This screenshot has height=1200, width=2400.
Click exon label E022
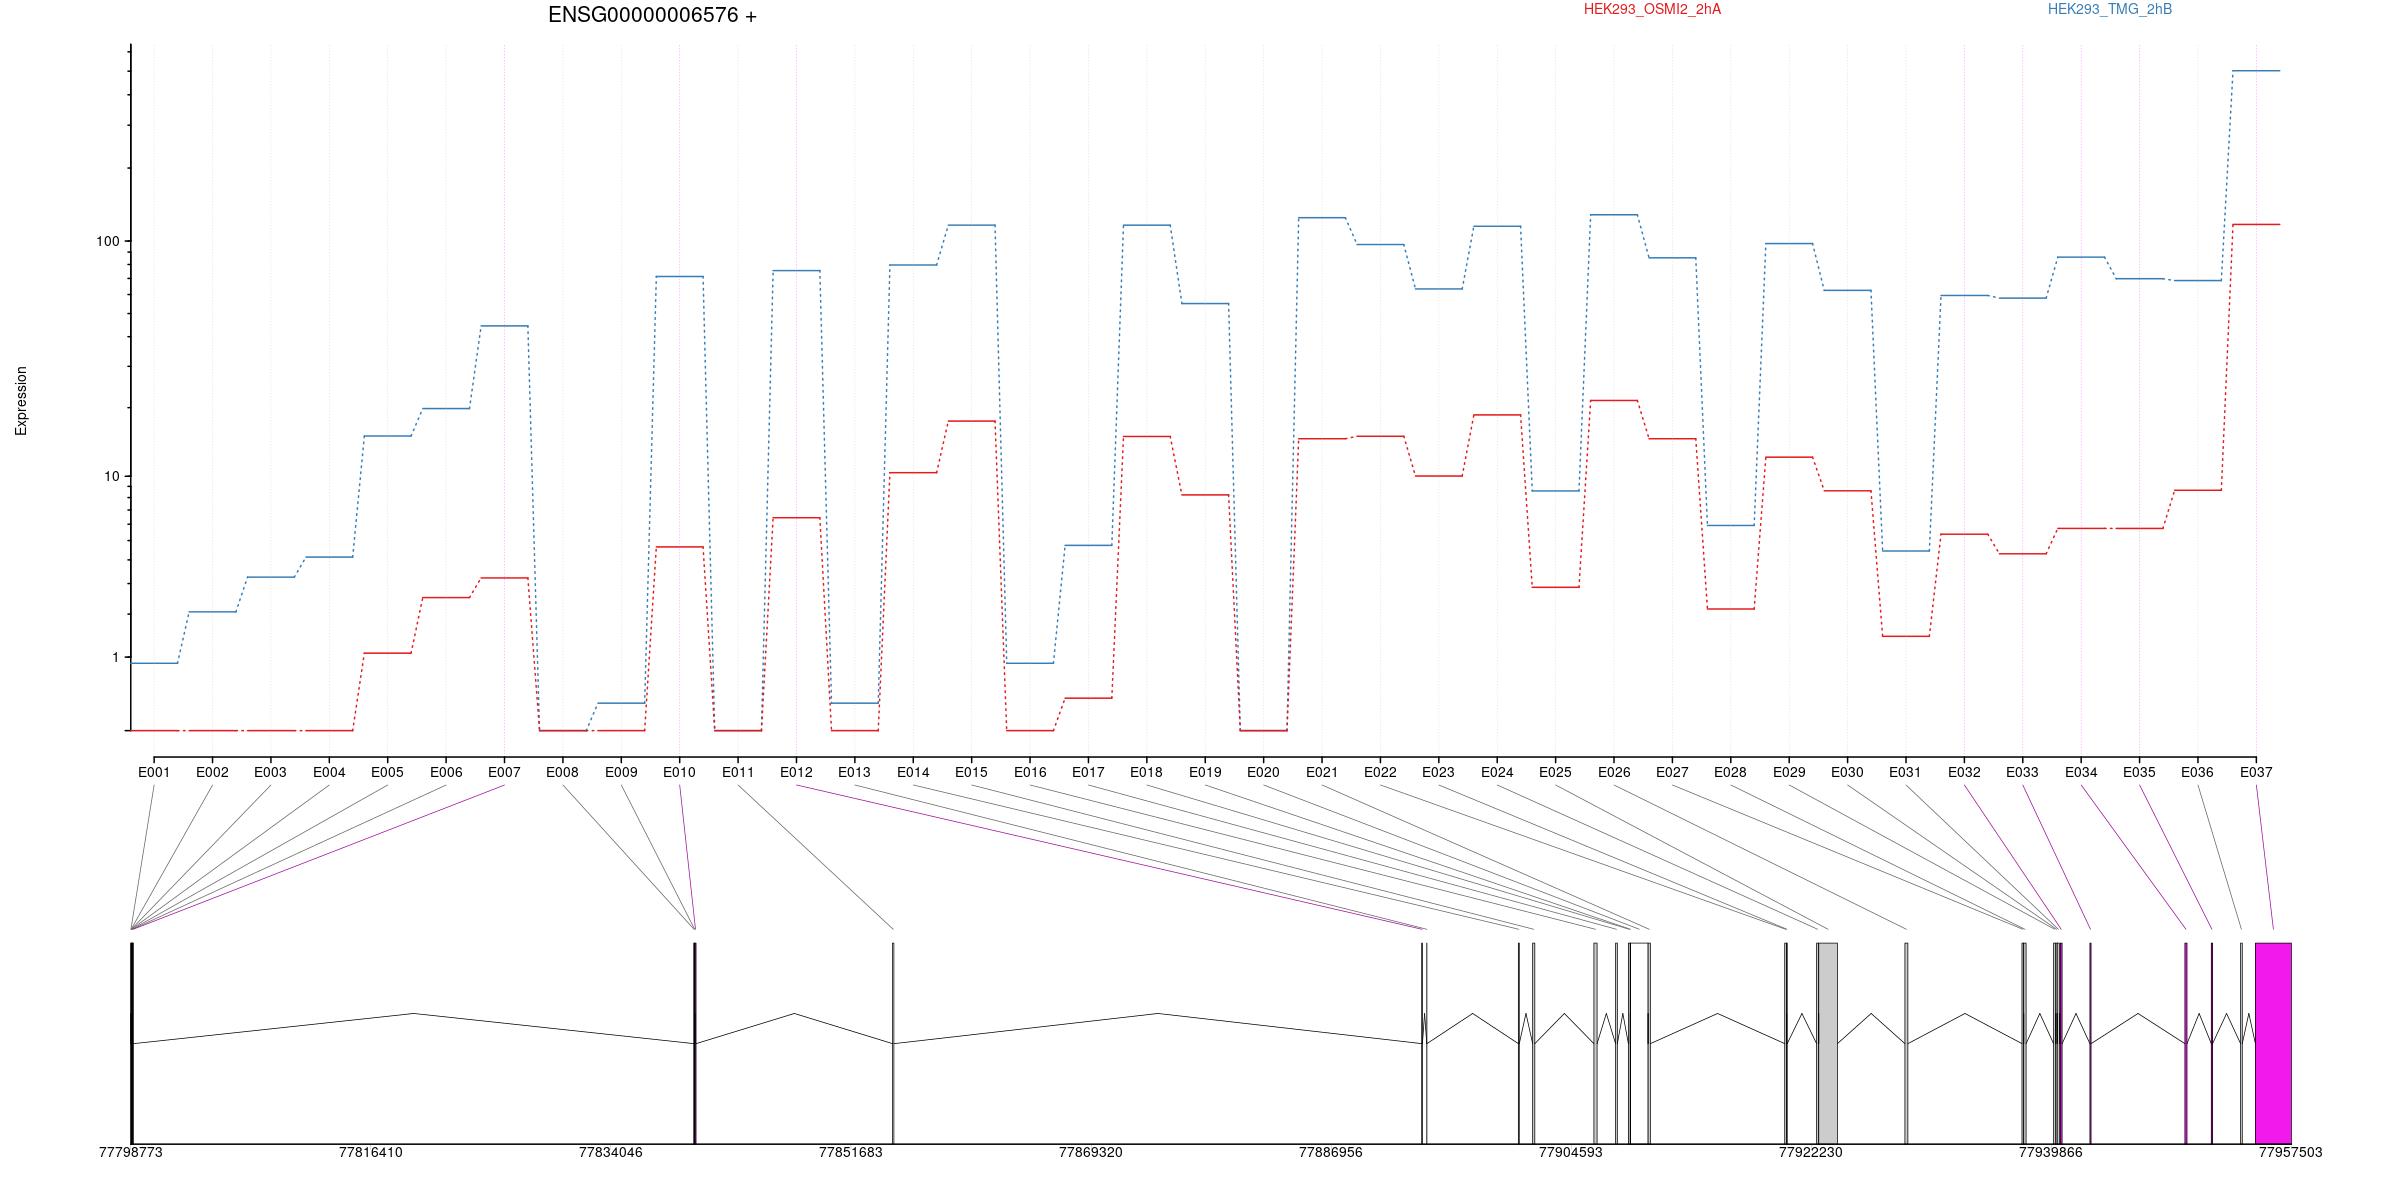tap(1380, 772)
